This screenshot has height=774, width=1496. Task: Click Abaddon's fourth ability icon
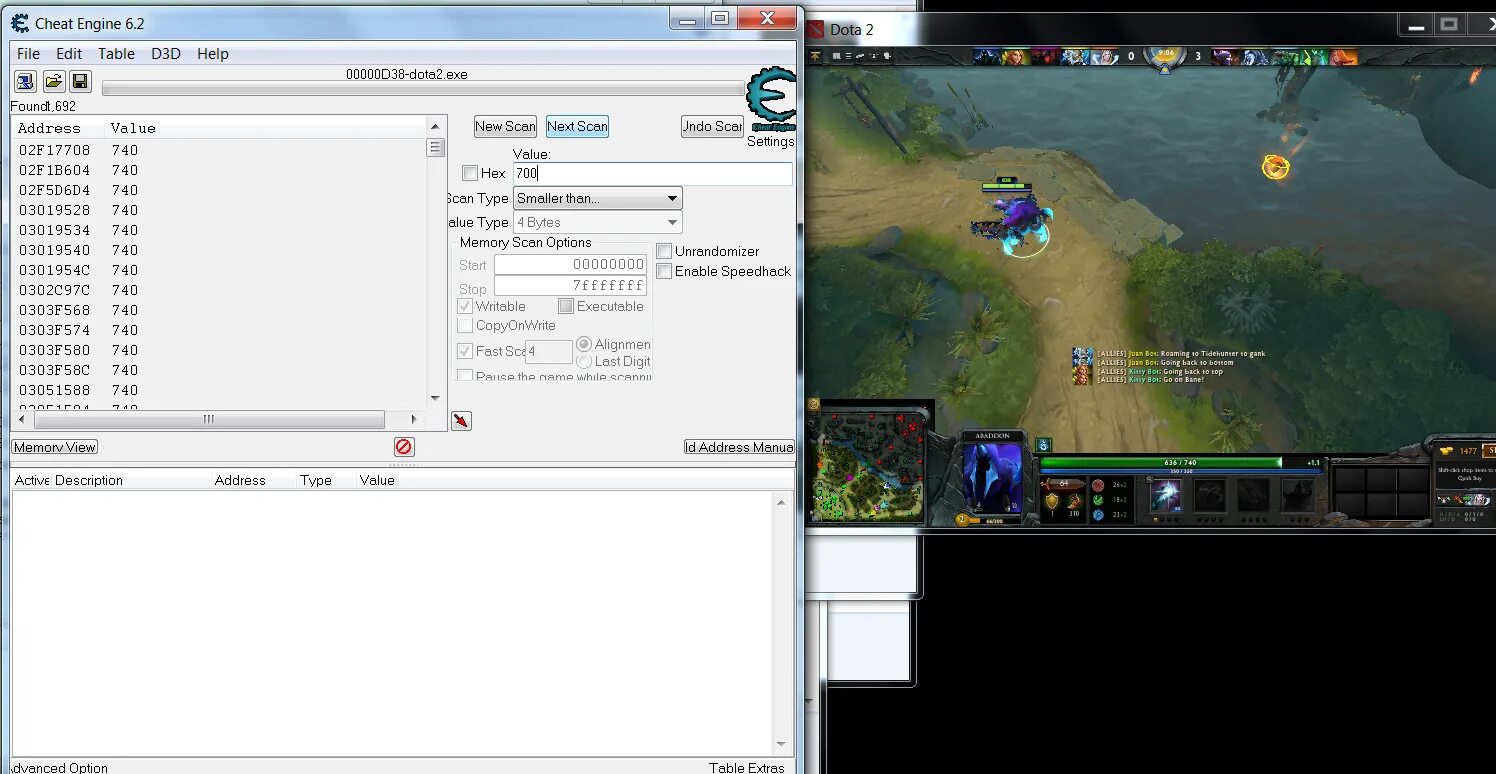[1298, 495]
